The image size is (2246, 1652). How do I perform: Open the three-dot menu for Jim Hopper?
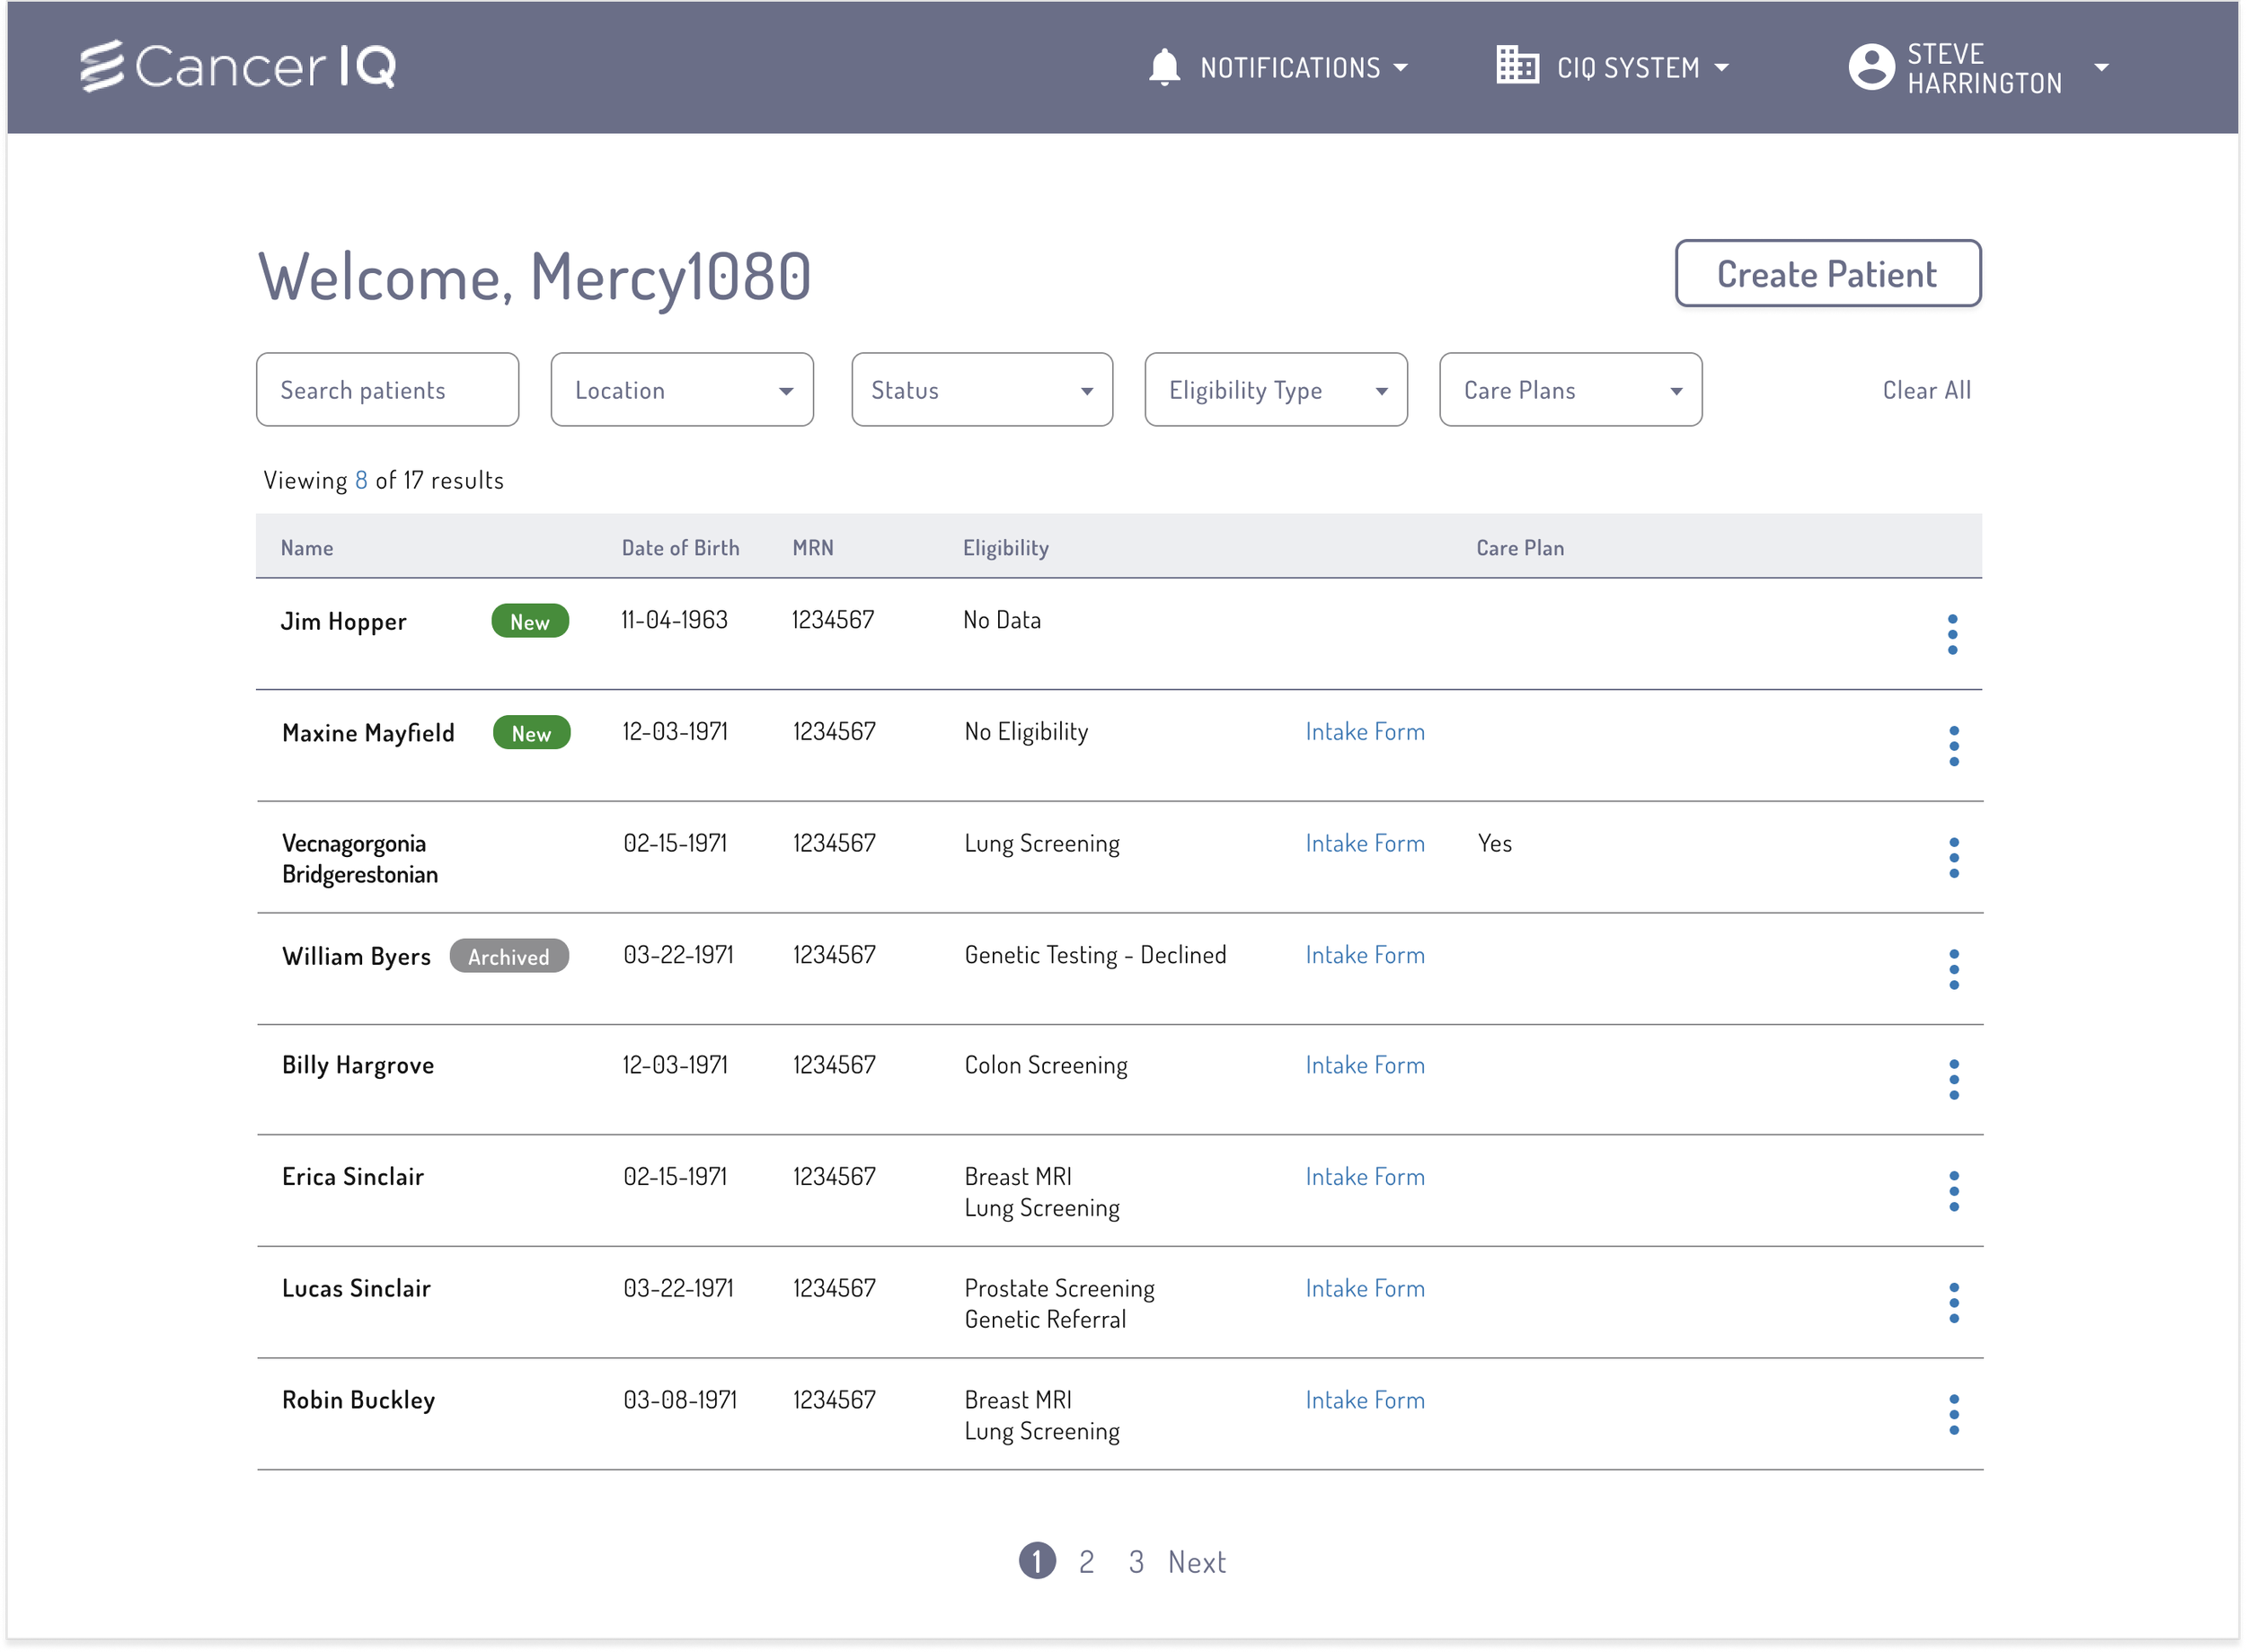pos(1951,634)
